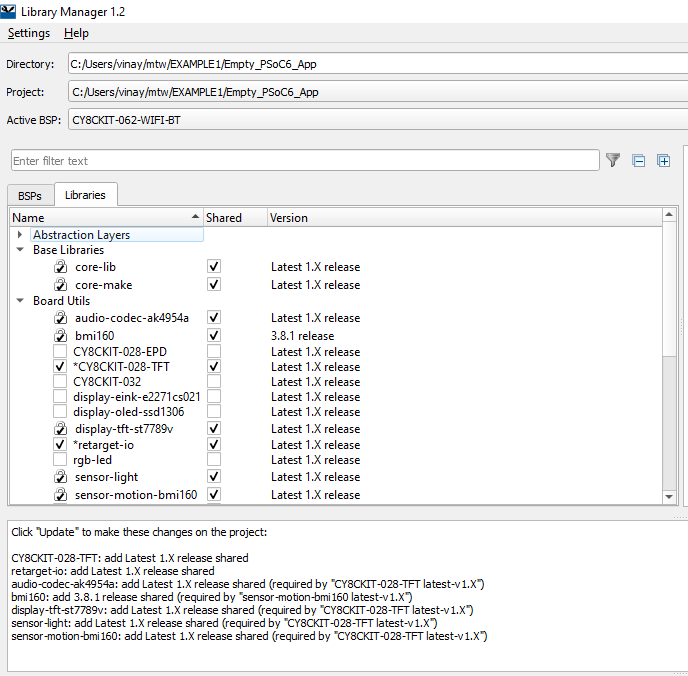Click the lock icon beside core-lib
This screenshot has width=688, height=676.
point(60,268)
